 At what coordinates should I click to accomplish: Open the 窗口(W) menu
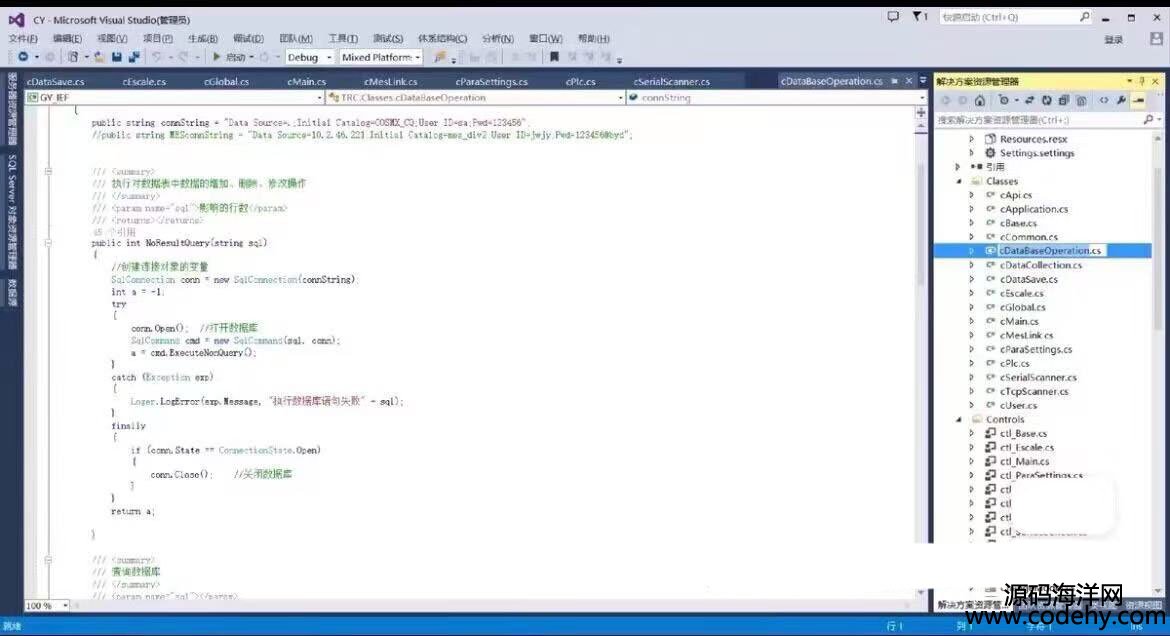pyautogui.click(x=545, y=38)
